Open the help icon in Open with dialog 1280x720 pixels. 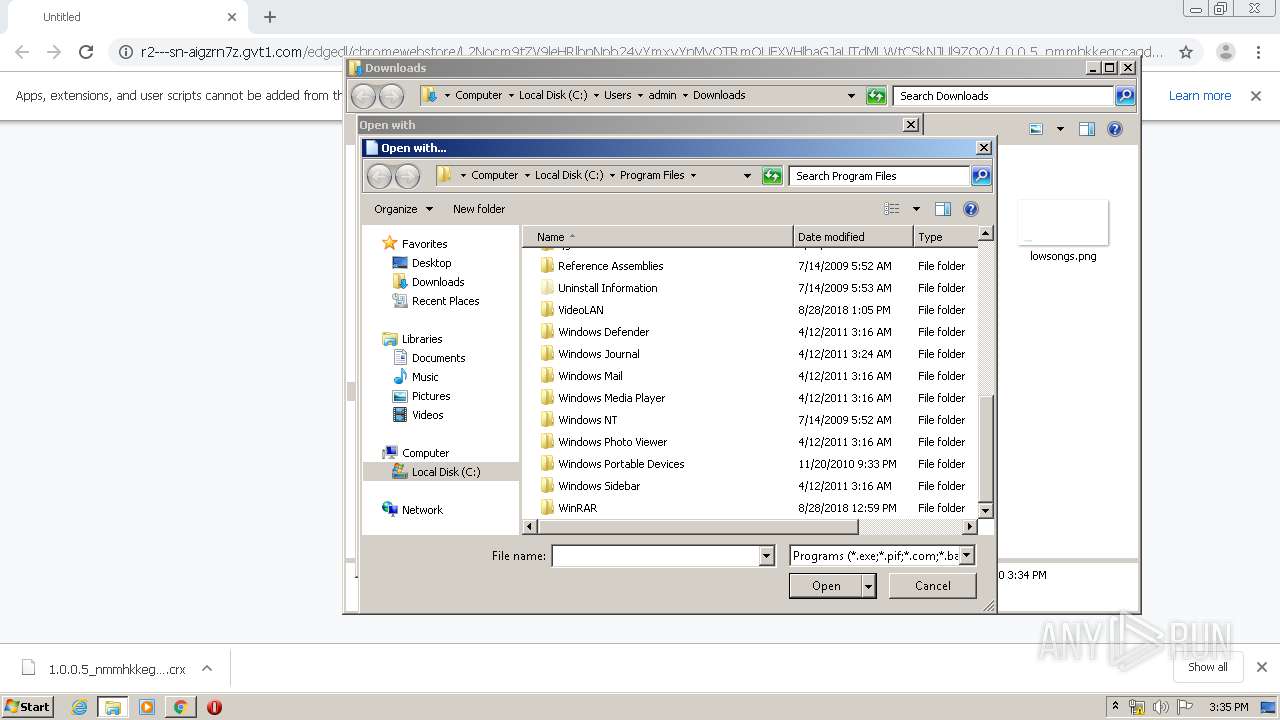tap(970, 209)
